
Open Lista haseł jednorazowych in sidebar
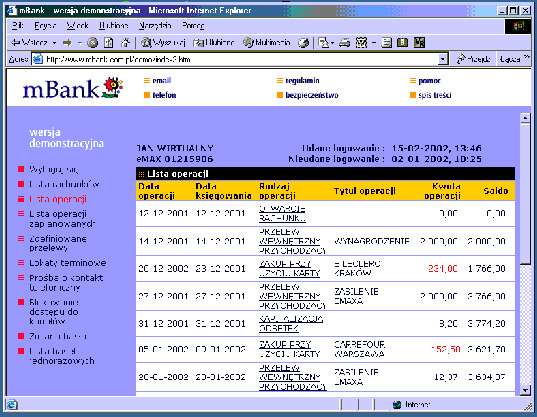click(62, 356)
